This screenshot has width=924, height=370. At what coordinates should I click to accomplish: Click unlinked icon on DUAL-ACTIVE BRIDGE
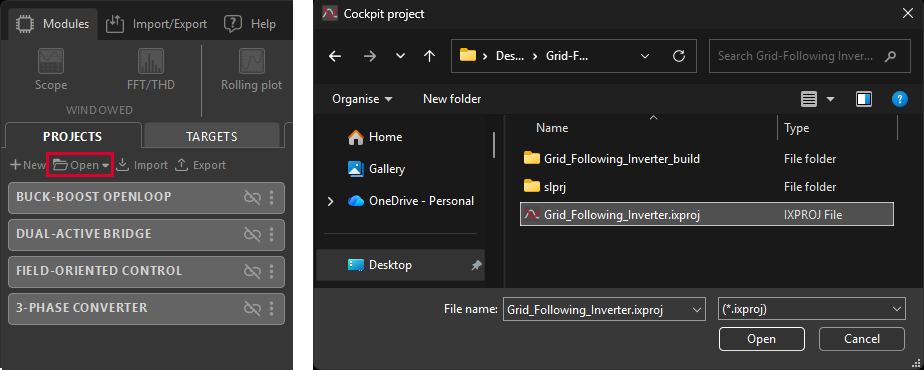coord(252,234)
